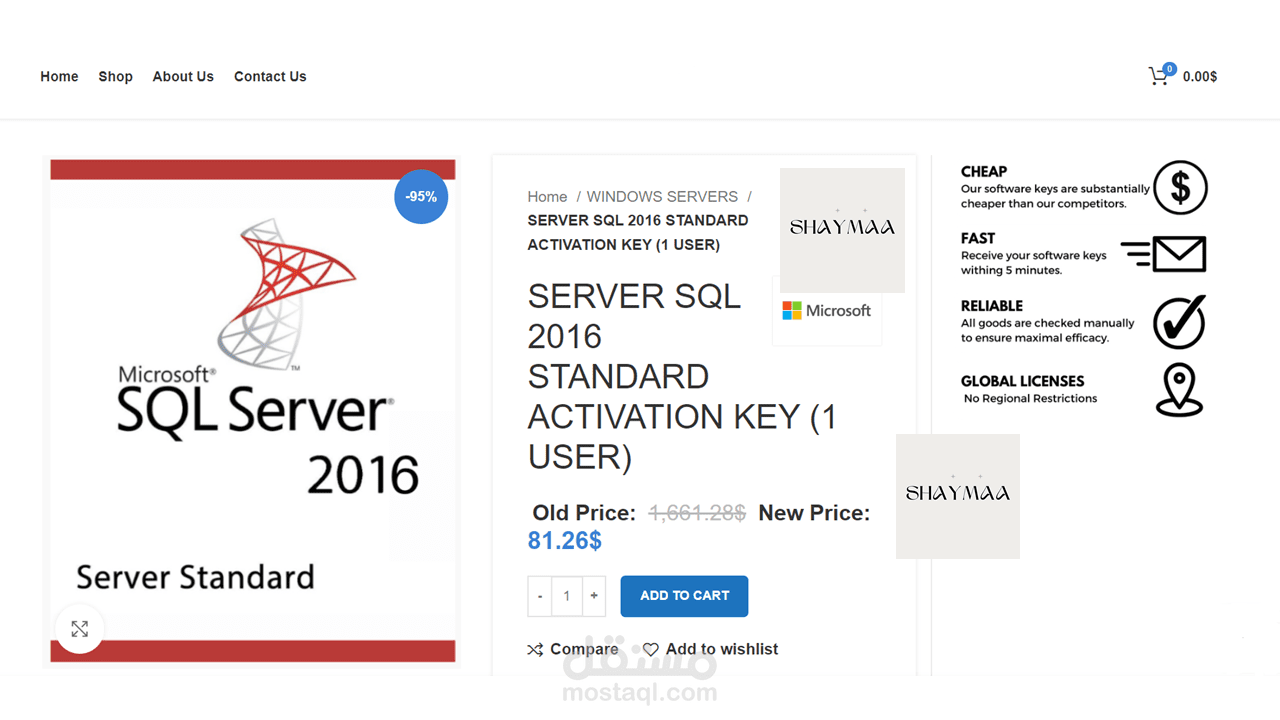Click WINDOWS SERVERS breadcrumb link

662,197
